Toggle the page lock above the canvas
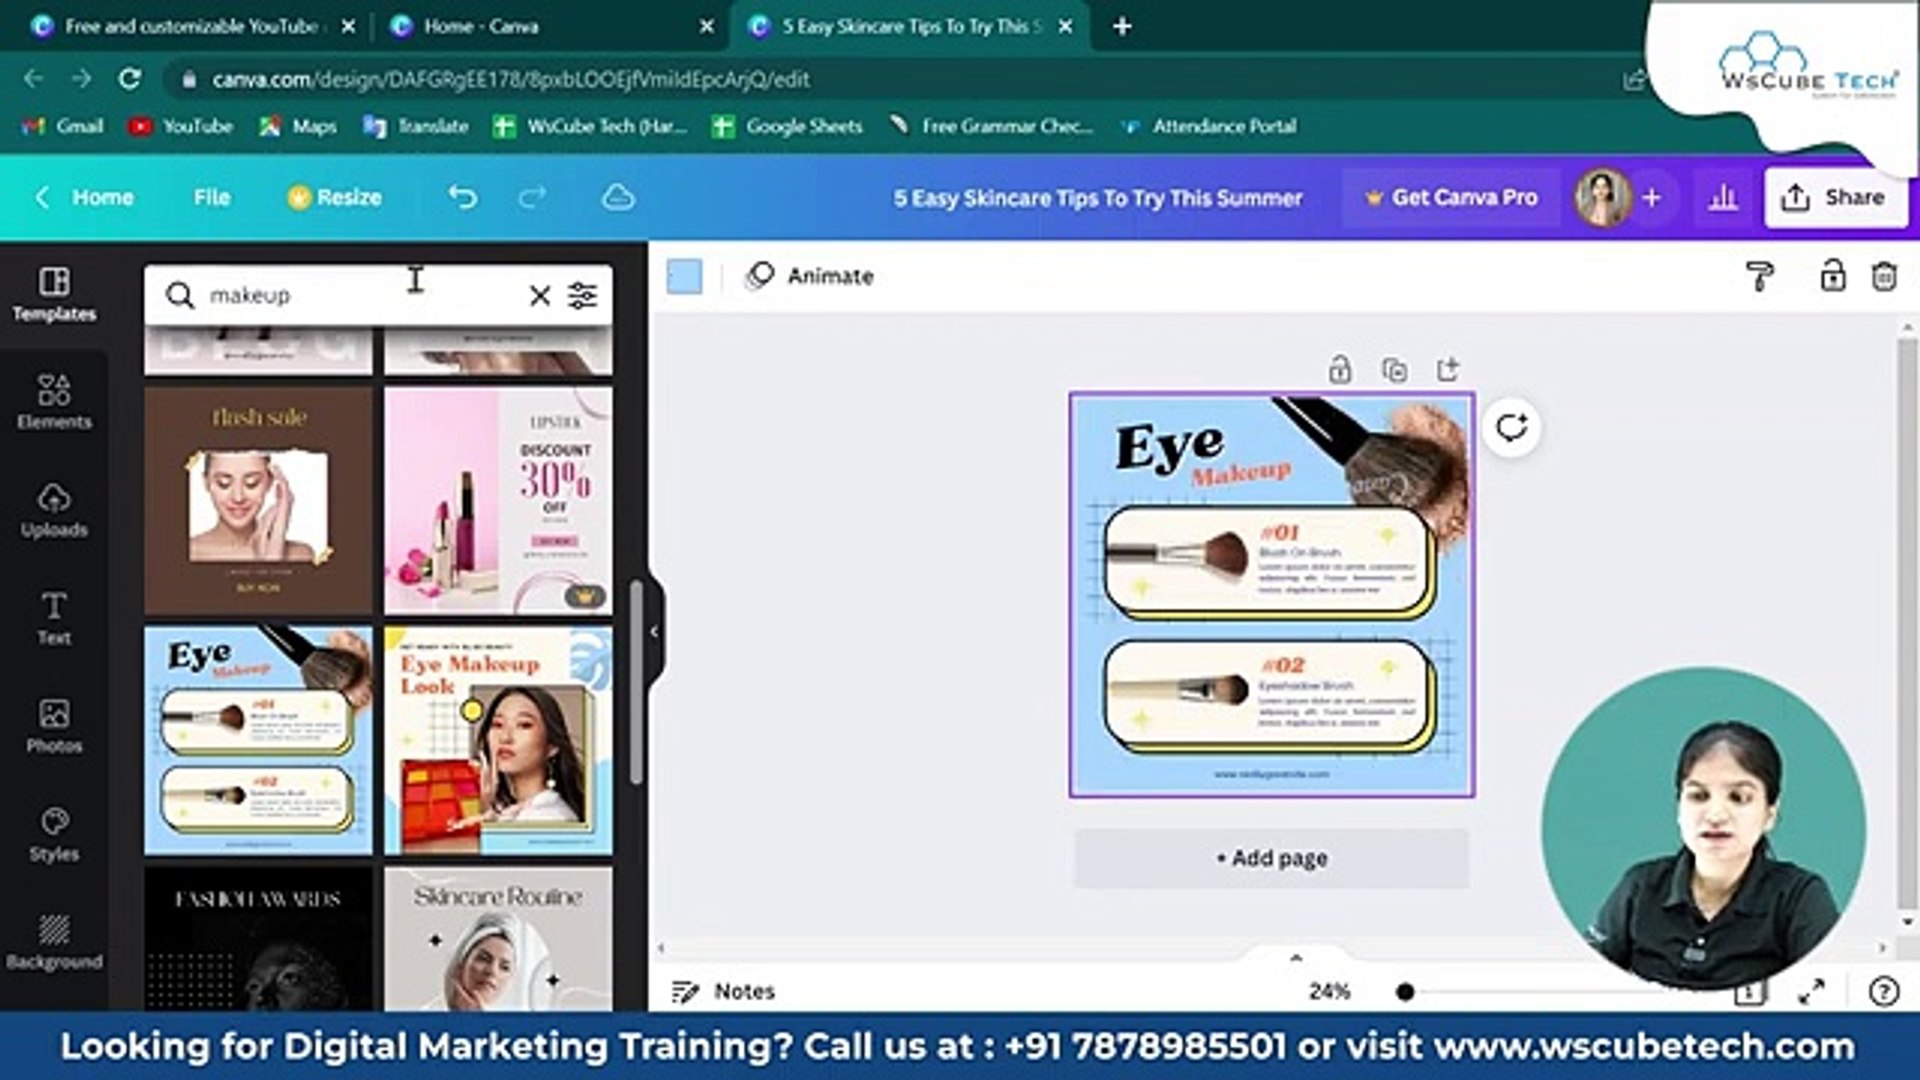1920x1080 pixels. [x=1340, y=370]
